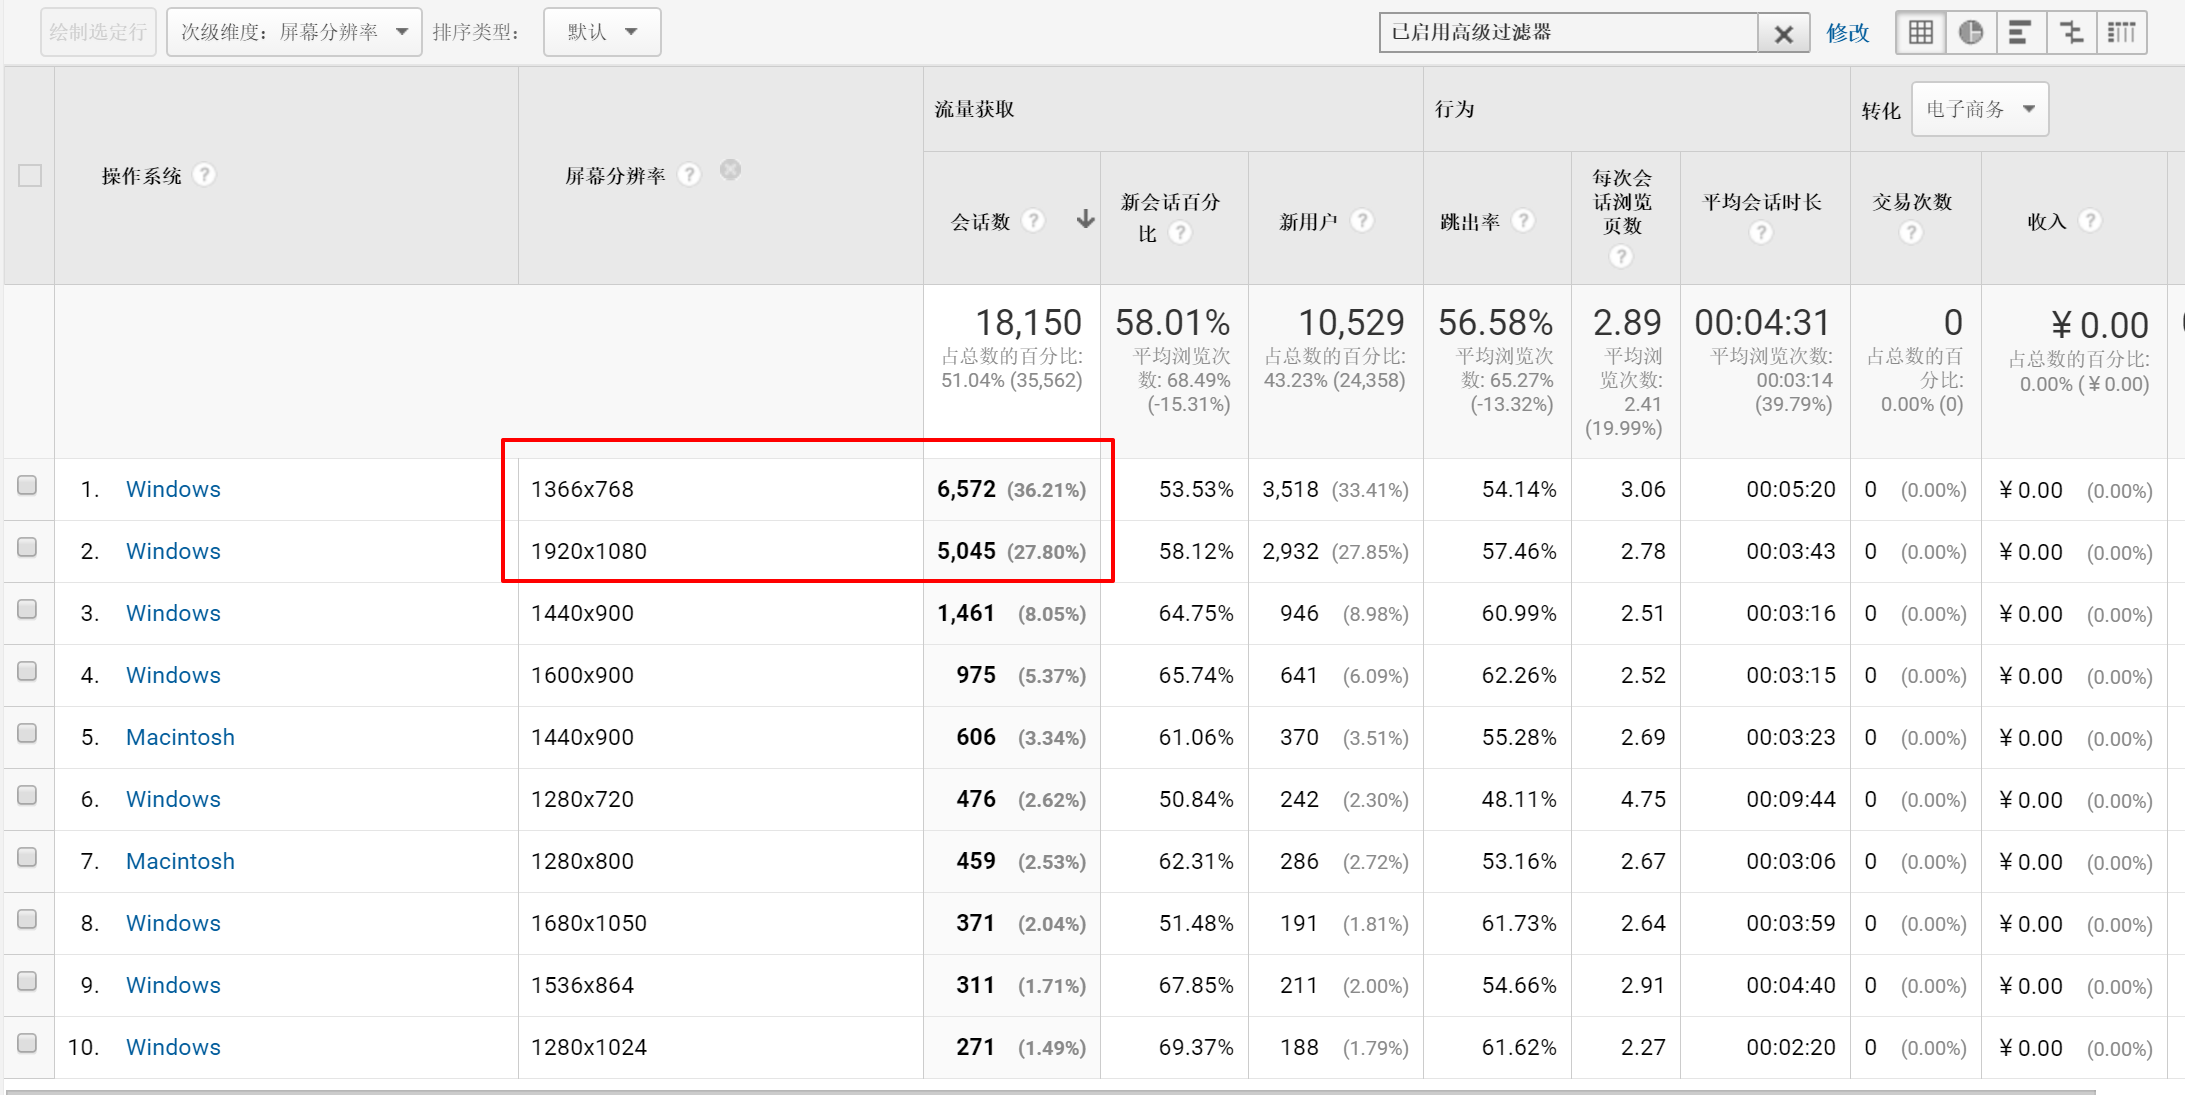Check the row 1 Windows 1366x768 checkbox
This screenshot has height=1095, width=2185.
[28, 486]
